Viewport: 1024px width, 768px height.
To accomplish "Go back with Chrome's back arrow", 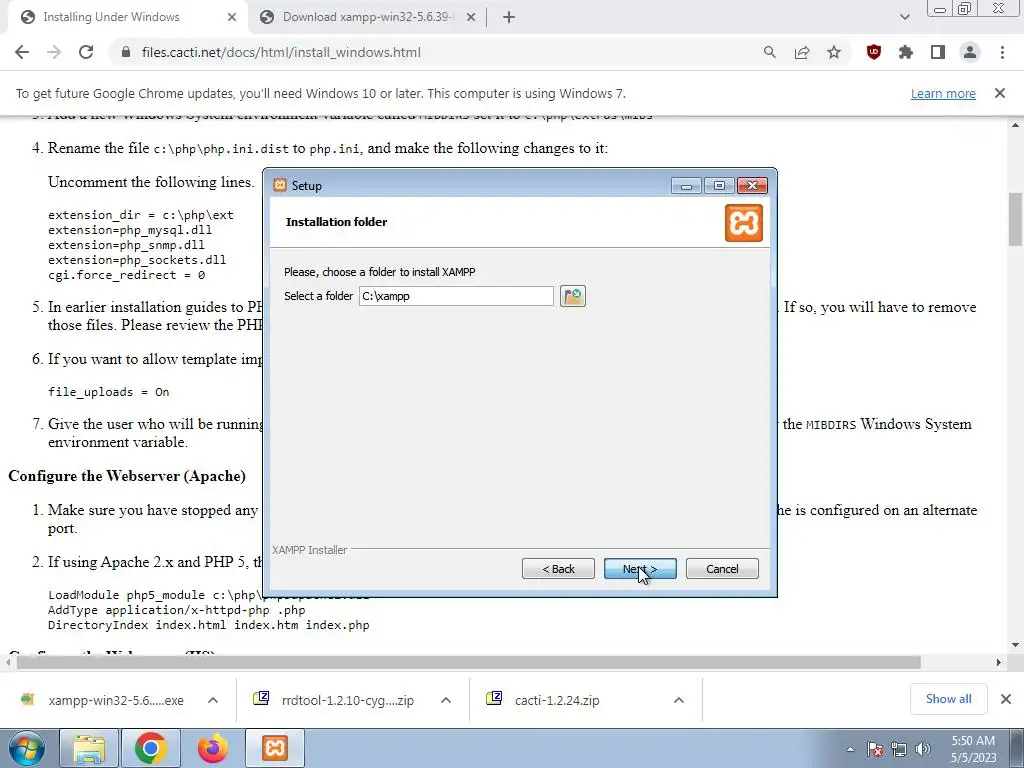I will coord(22,52).
